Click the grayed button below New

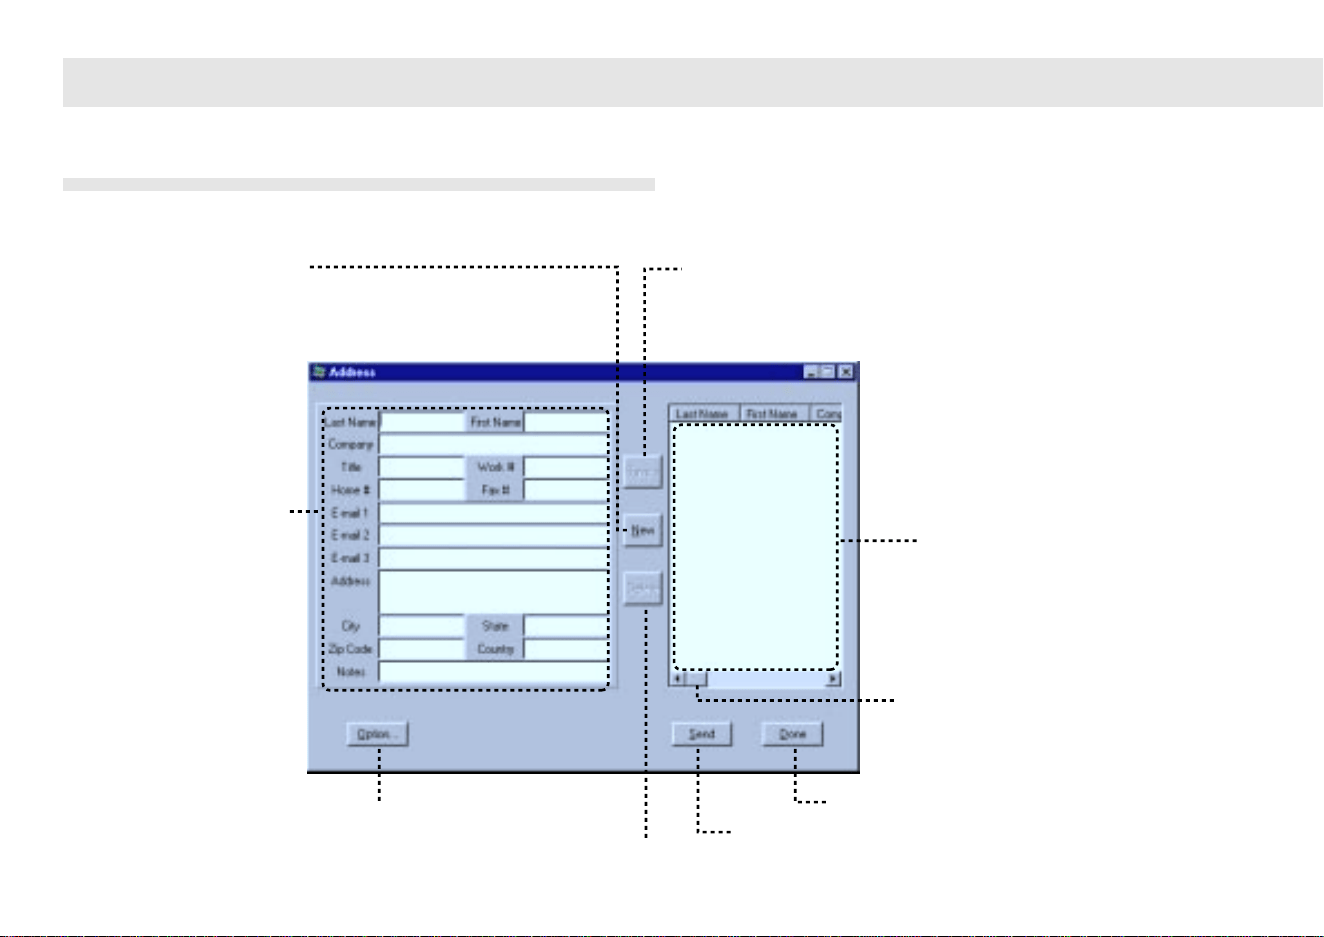pyautogui.click(x=643, y=589)
